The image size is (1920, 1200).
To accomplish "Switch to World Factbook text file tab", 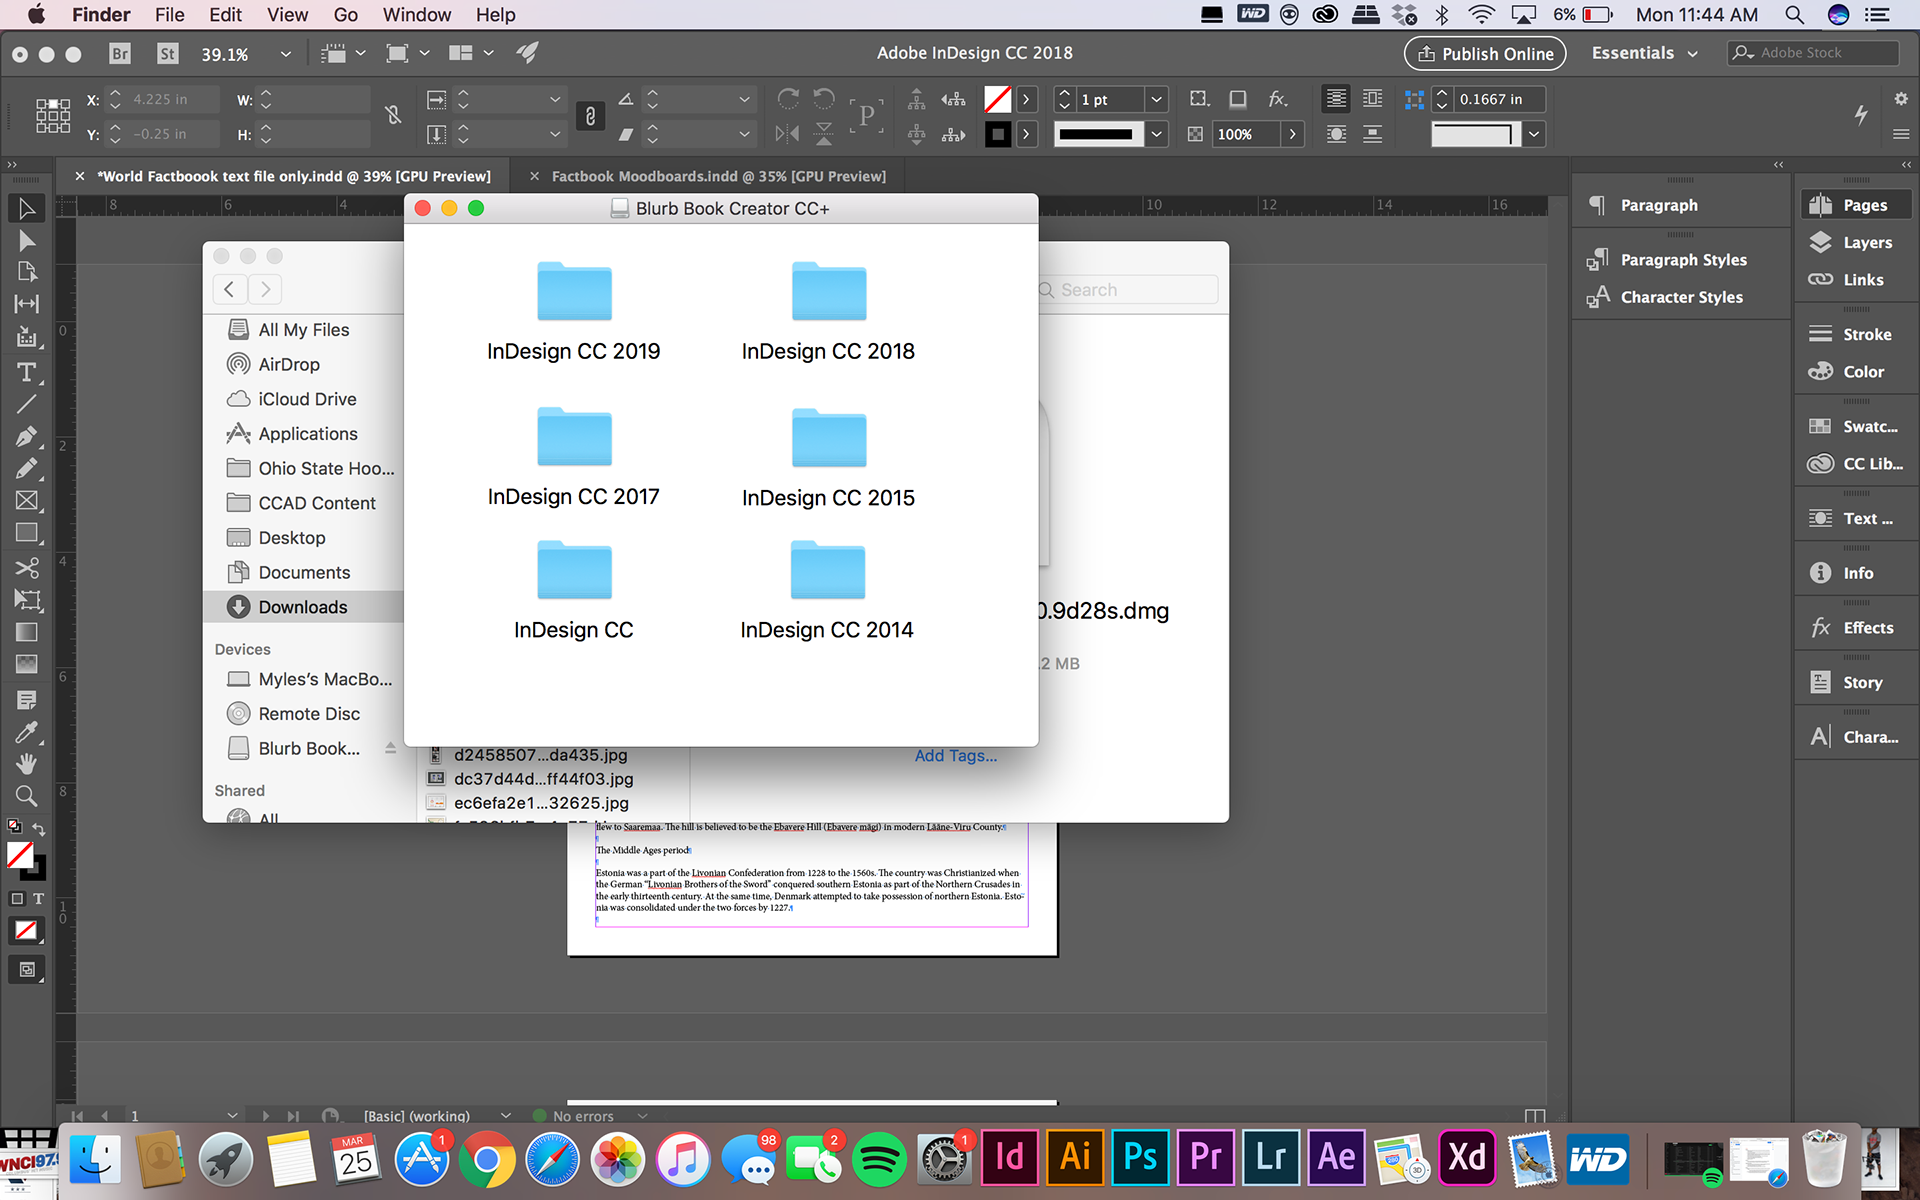I will [x=294, y=176].
